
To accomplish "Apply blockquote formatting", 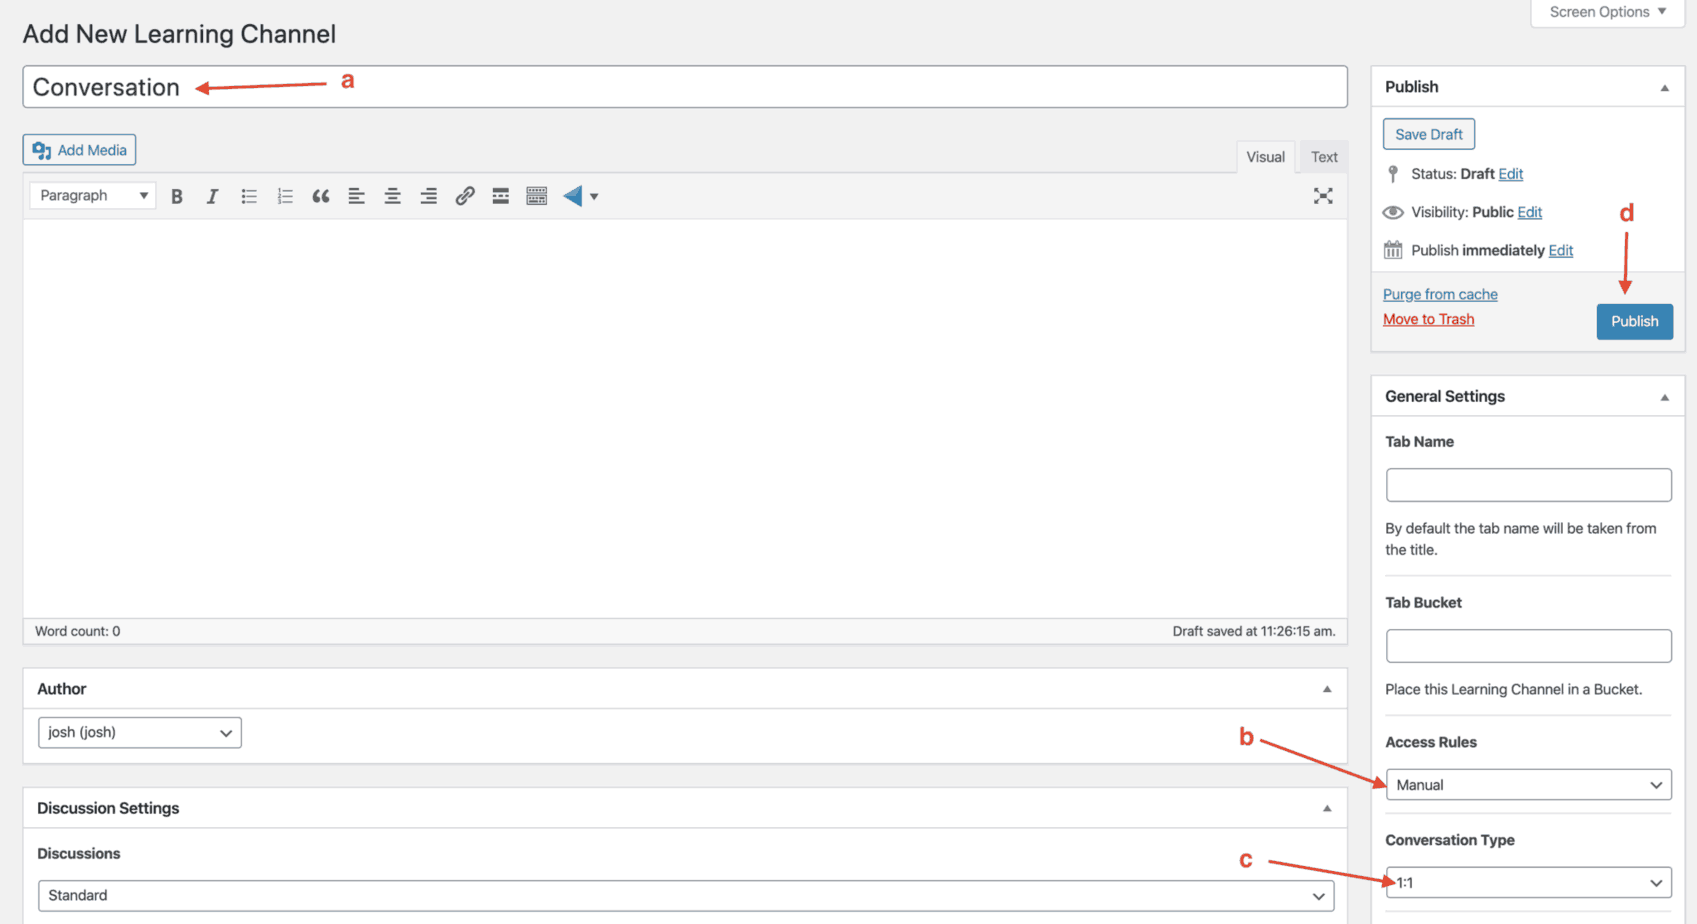I will [x=321, y=196].
